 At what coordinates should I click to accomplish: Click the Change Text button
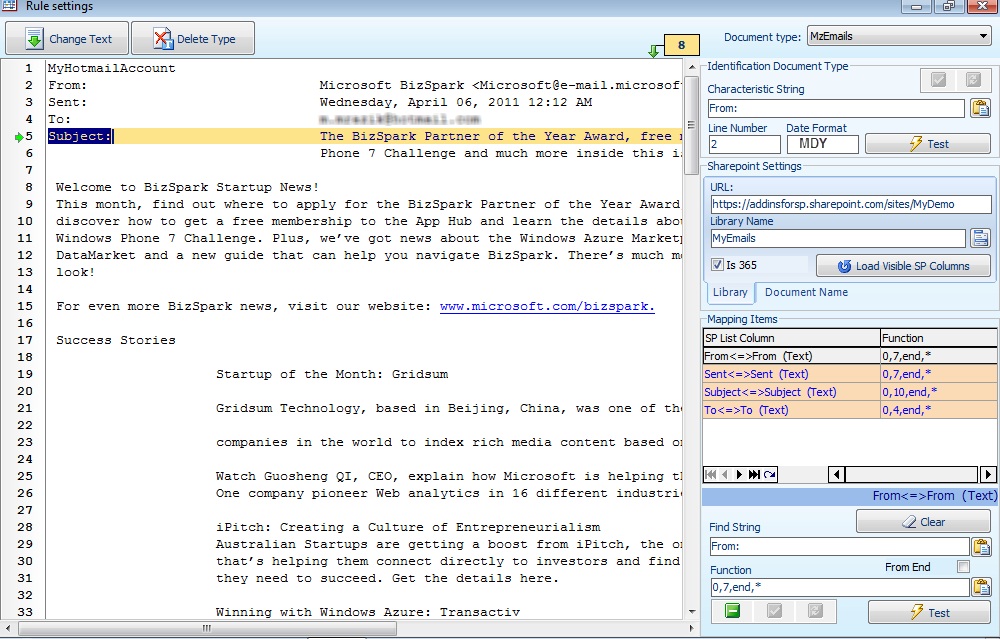coord(67,38)
